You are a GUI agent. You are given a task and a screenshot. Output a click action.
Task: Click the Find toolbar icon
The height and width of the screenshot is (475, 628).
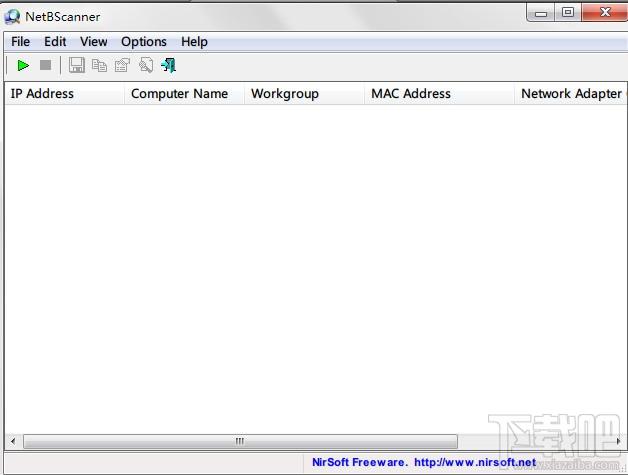(146, 65)
